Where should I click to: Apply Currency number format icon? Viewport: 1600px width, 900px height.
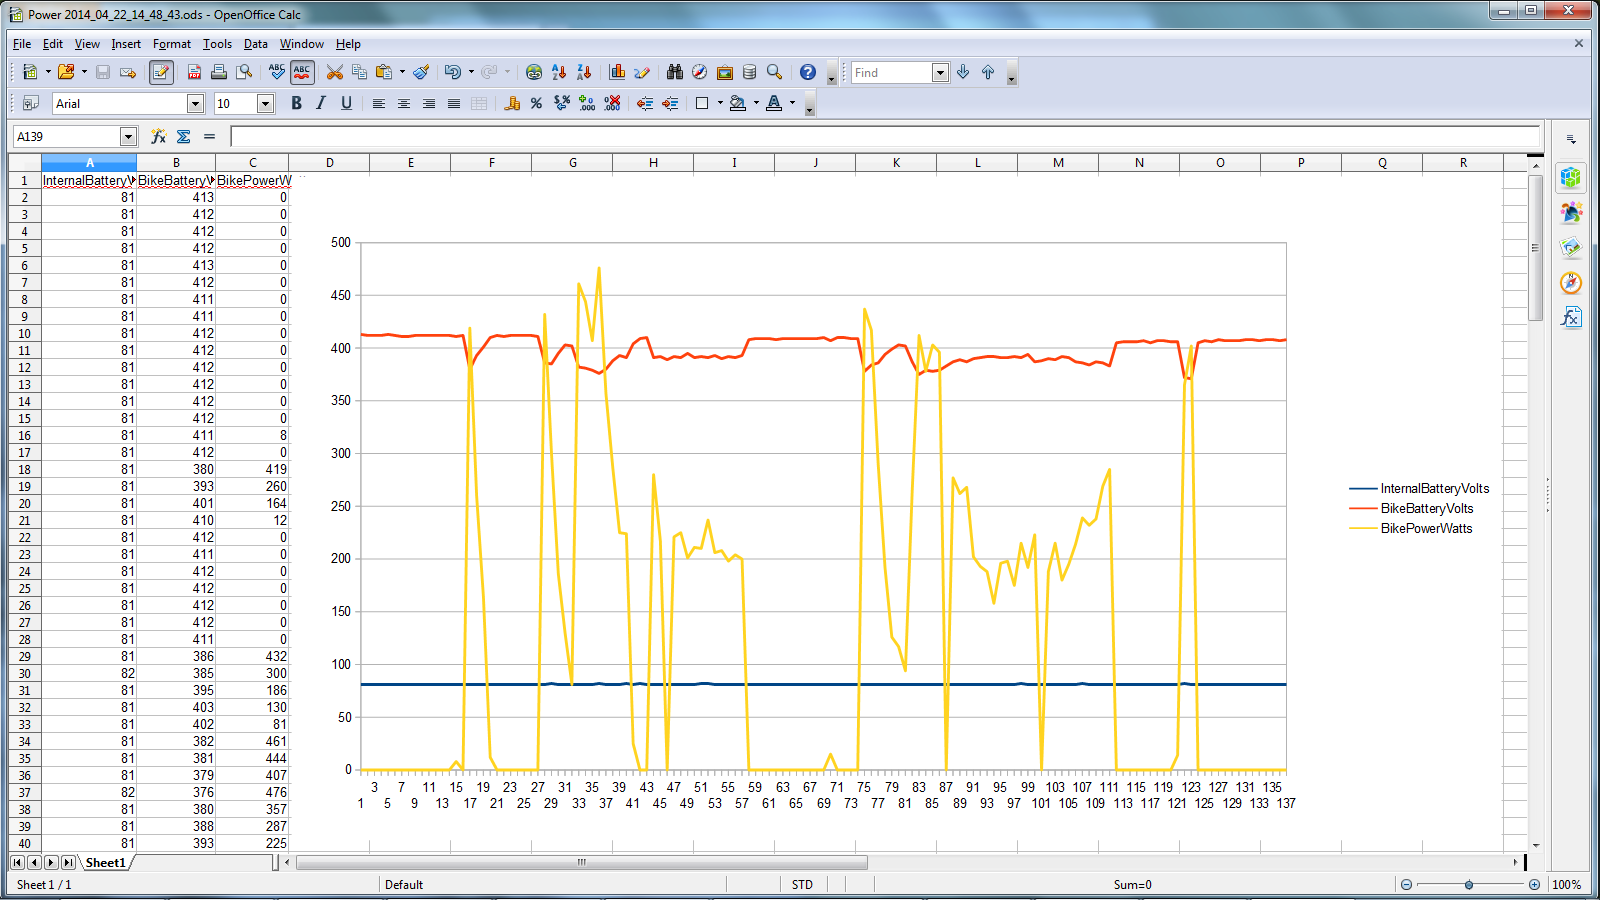[512, 103]
